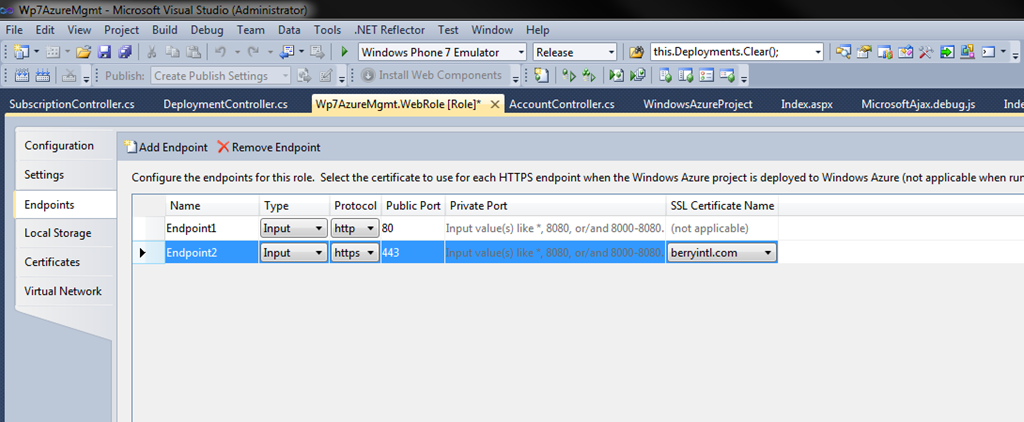Click Remove Endpoint with red X
This screenshot has width=1024, height=422.
tap(268, 148)
